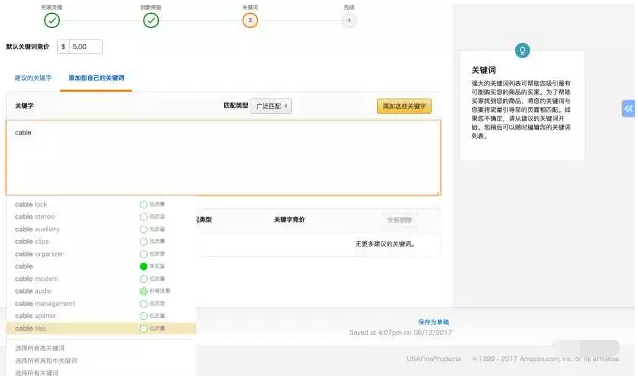Click the traffic circle beside cable modem
The image size is (638, 378).
click(144, 279)
